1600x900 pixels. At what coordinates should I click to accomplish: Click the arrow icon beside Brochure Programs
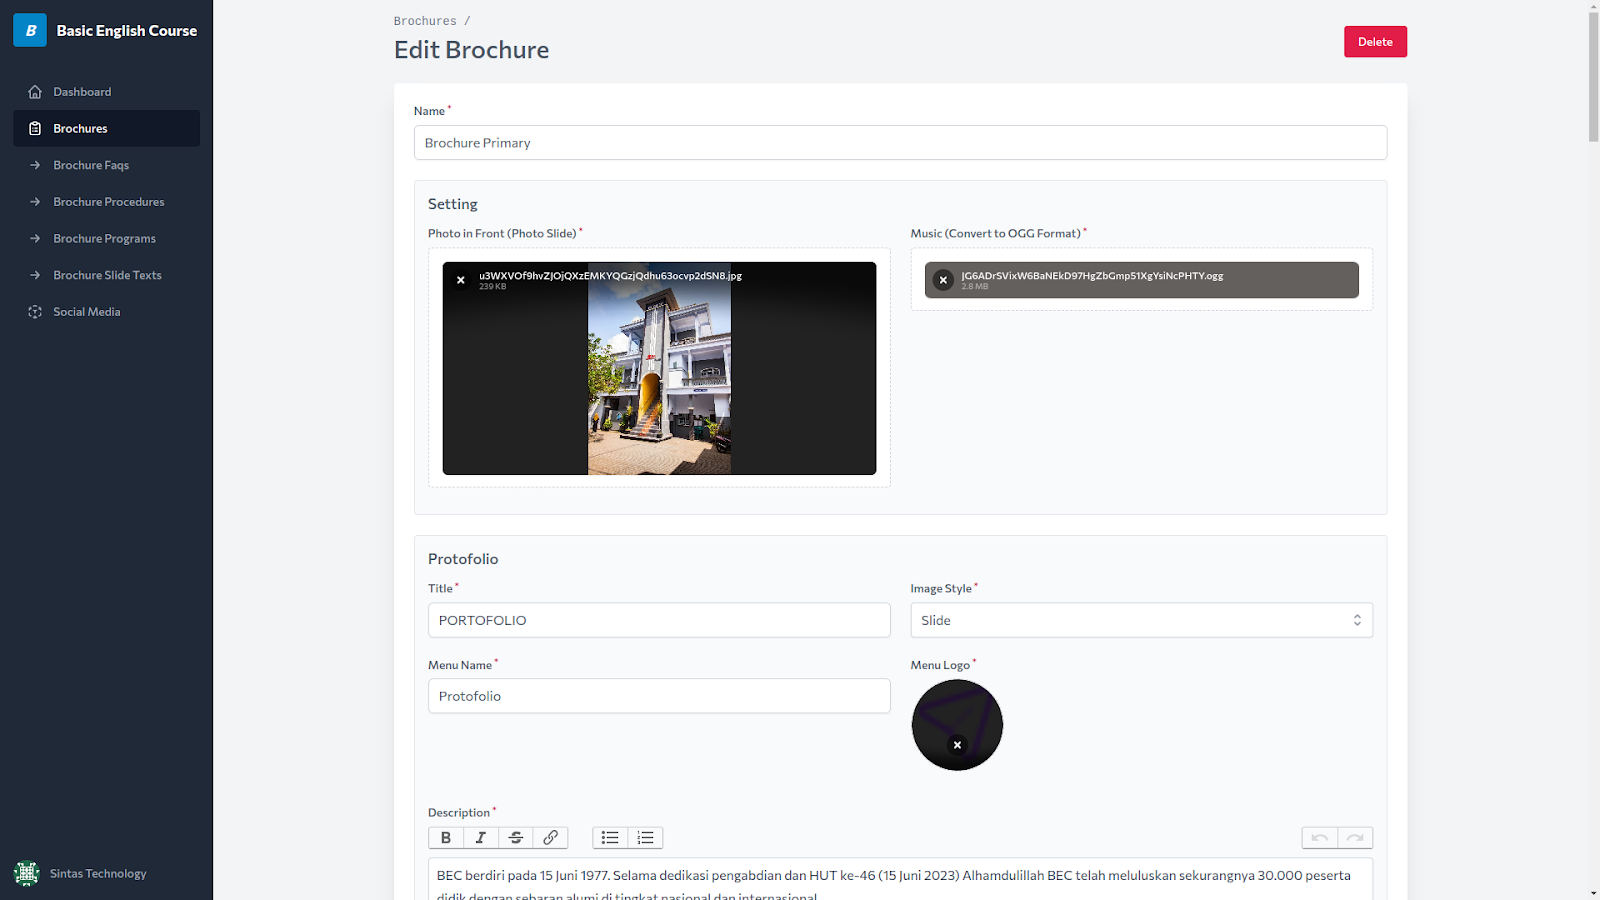click(x=35, y=238)
